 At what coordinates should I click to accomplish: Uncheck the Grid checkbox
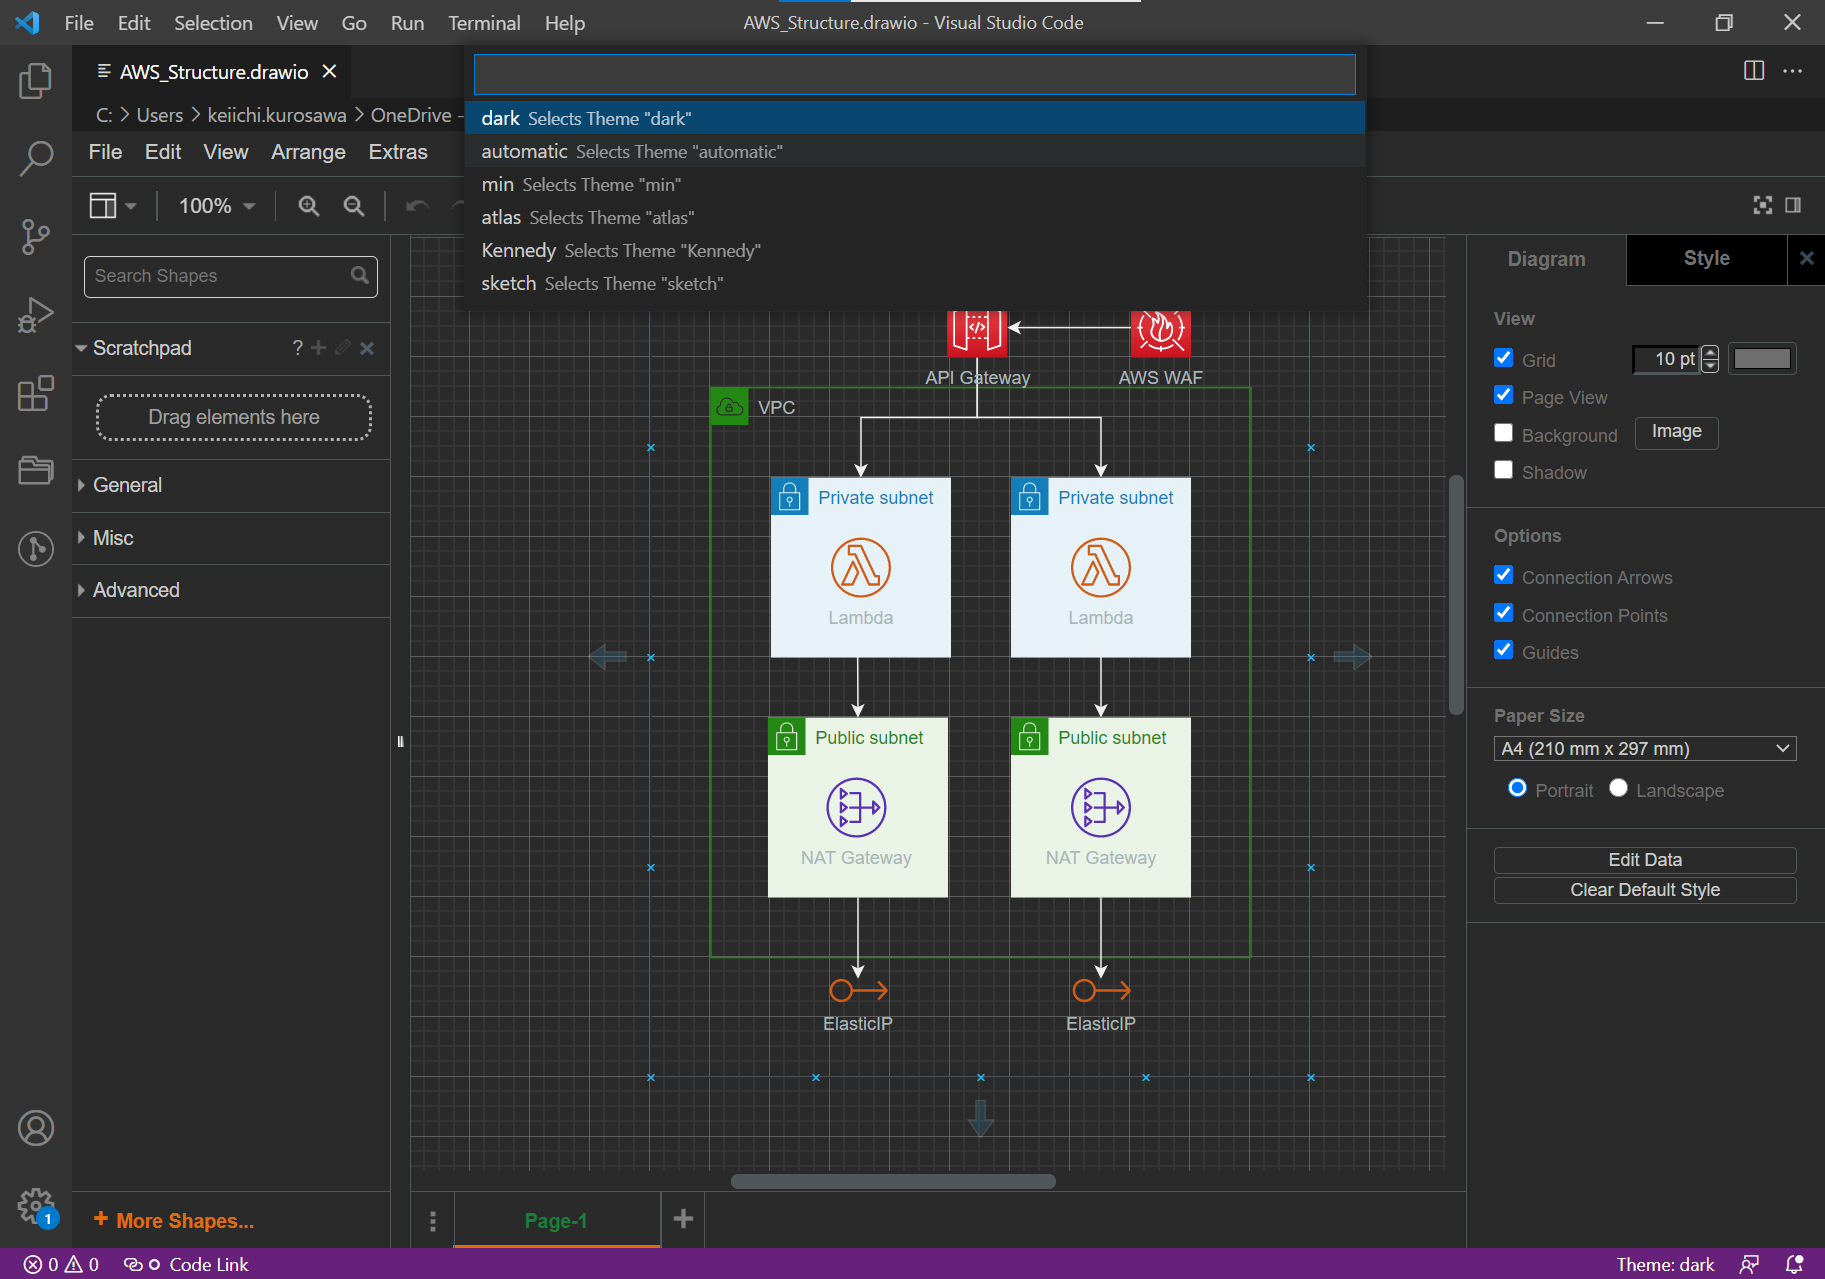[x=1503, y=357]
